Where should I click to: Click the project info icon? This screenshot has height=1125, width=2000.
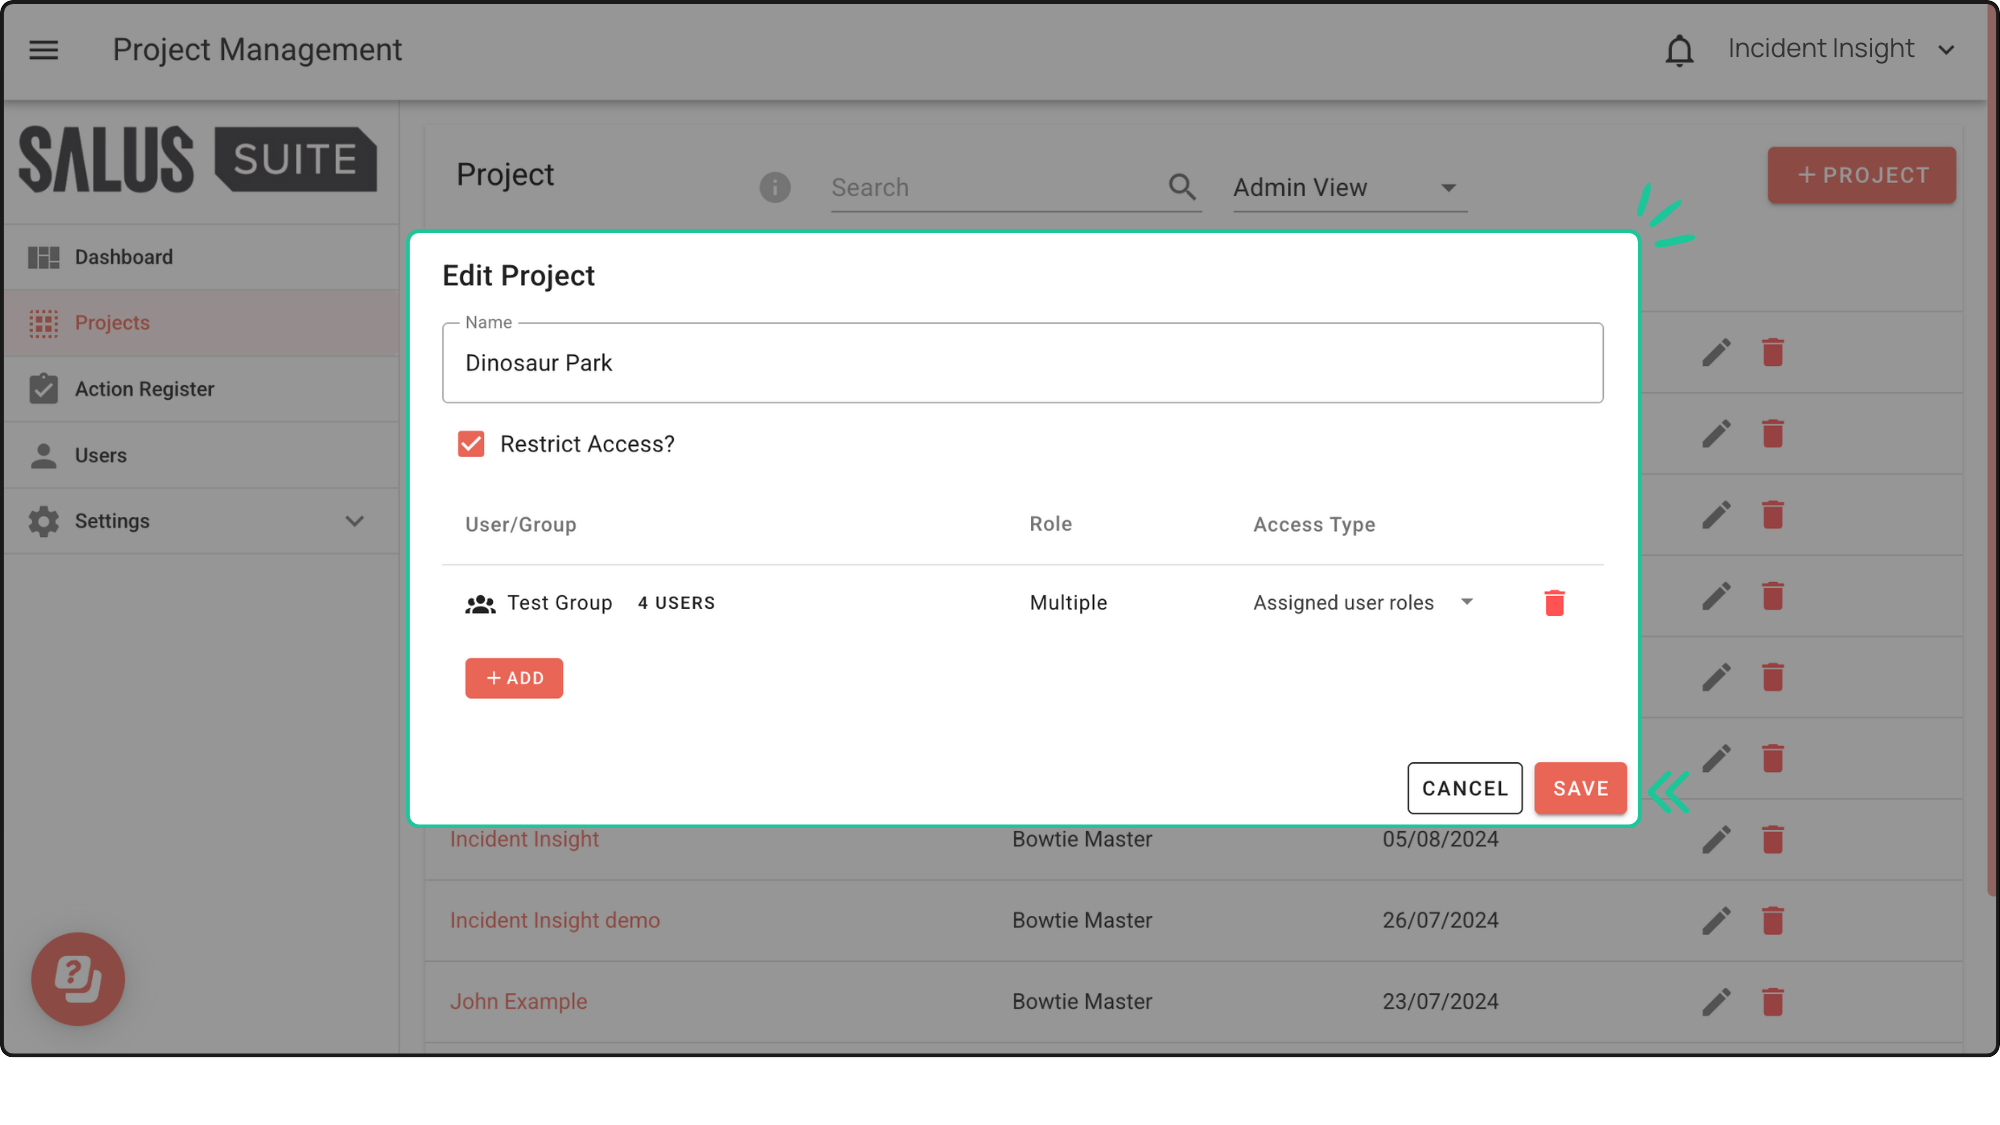tap(774, 187)
